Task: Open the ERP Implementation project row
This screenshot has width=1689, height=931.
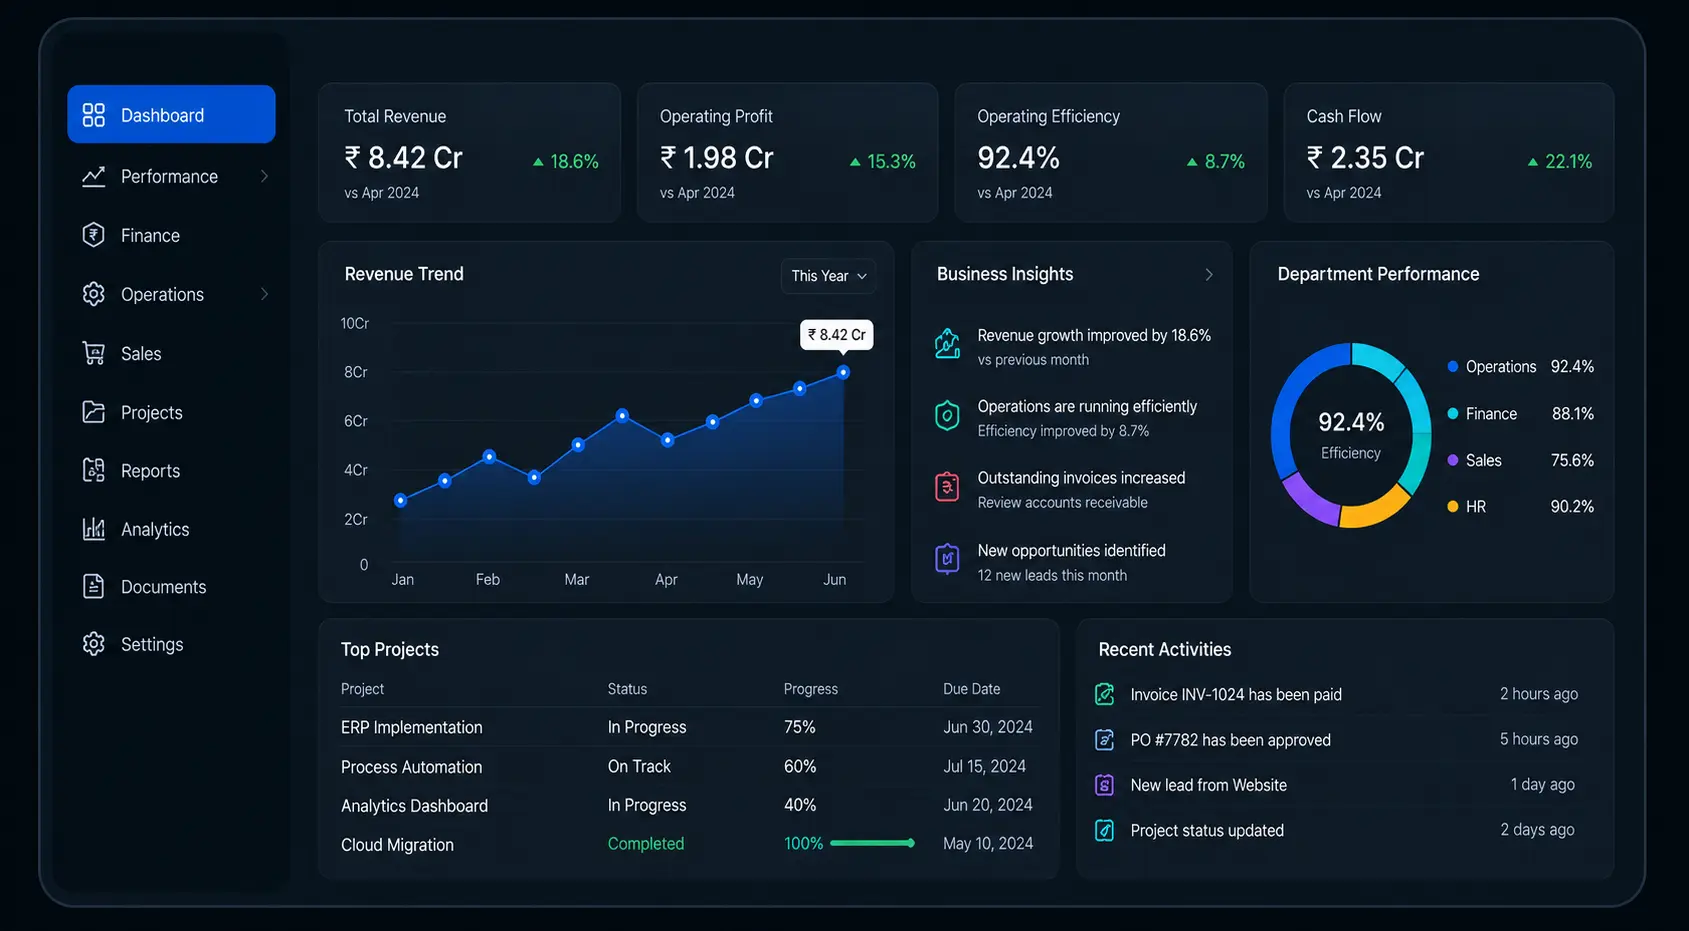Action: (688, 727)
